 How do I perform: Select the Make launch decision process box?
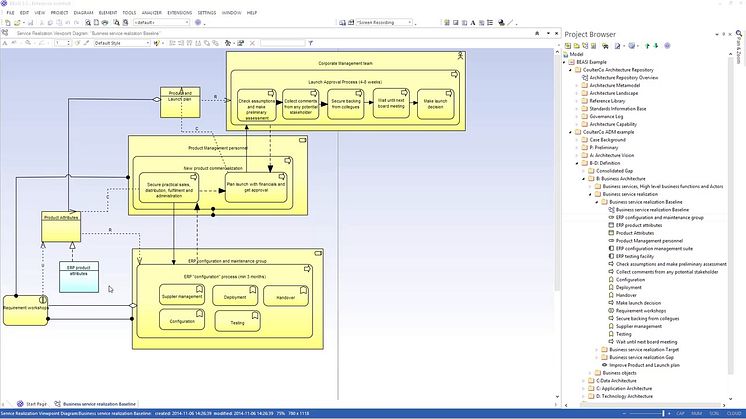pos(435,104)
